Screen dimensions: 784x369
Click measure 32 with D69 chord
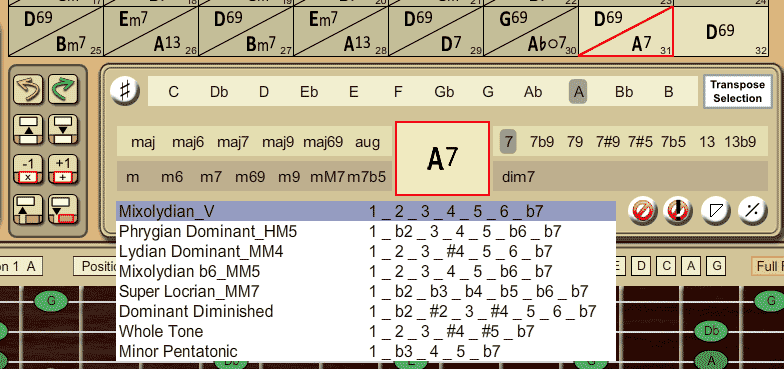click(x=720, y=32)
